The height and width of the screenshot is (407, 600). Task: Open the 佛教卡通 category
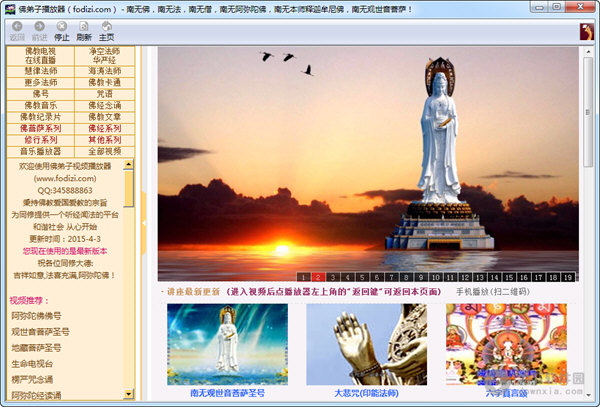104,83
